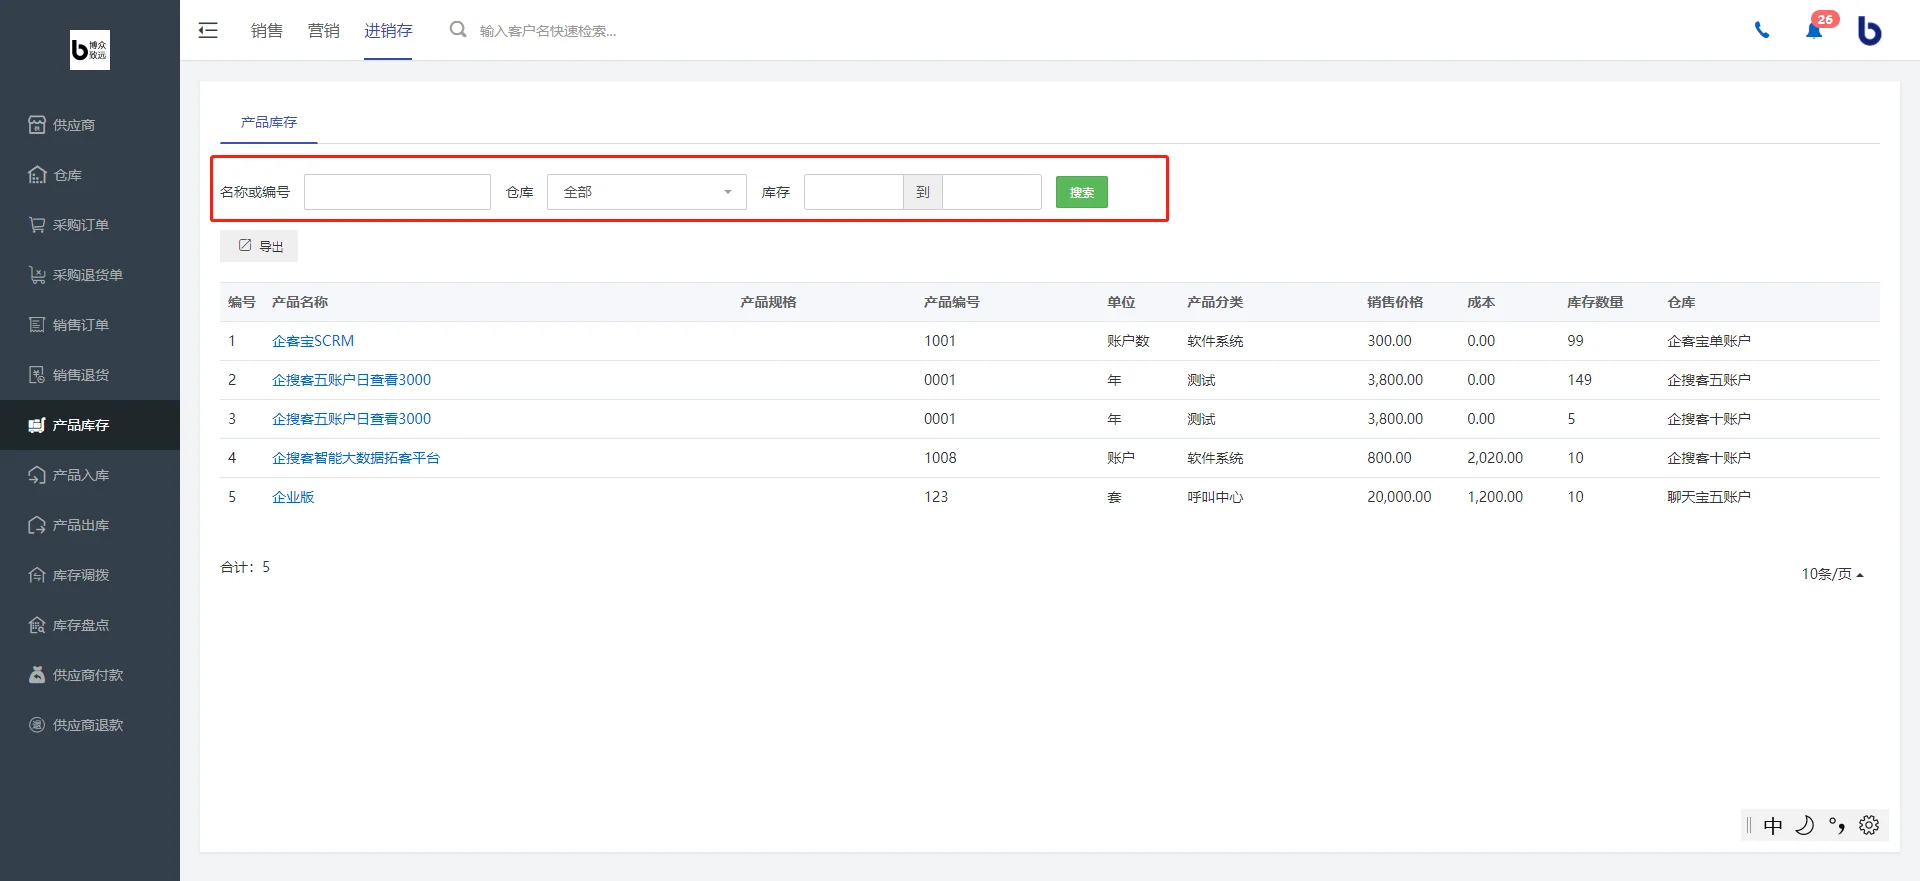The height and width of the screenshot is (881, 1920).
Task: Toggle the moon icon in IME bar
Action: pyautogui.click(x=1805, y=826)
